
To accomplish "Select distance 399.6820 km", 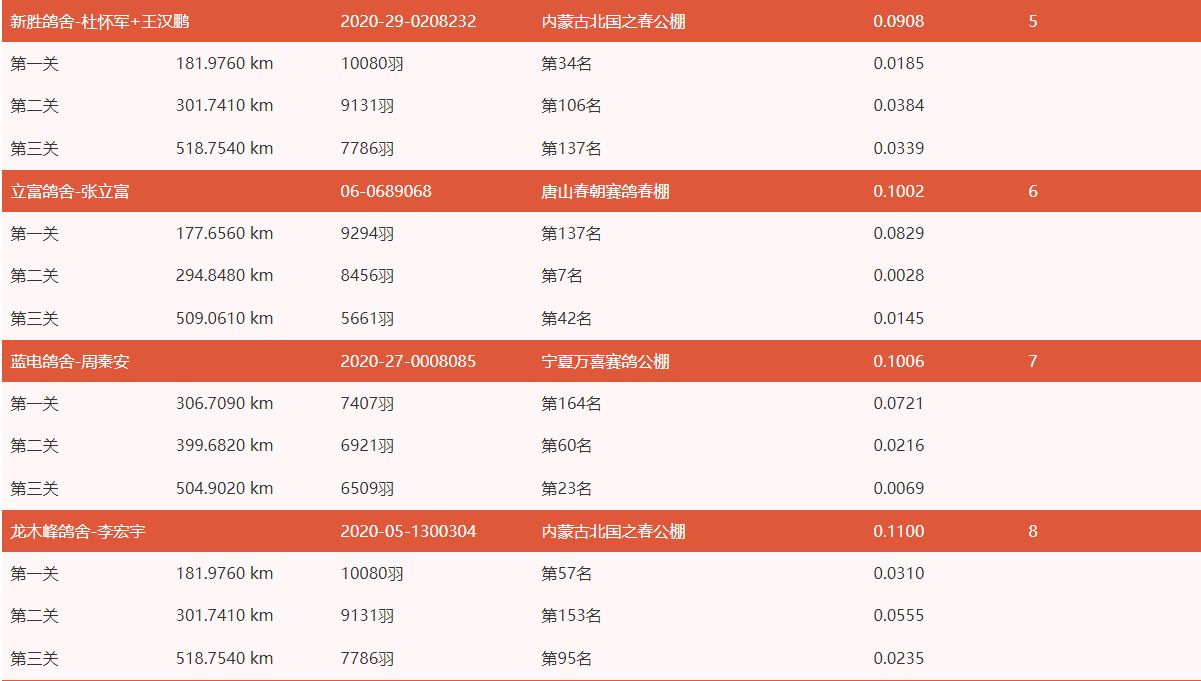I will (225, 446).
